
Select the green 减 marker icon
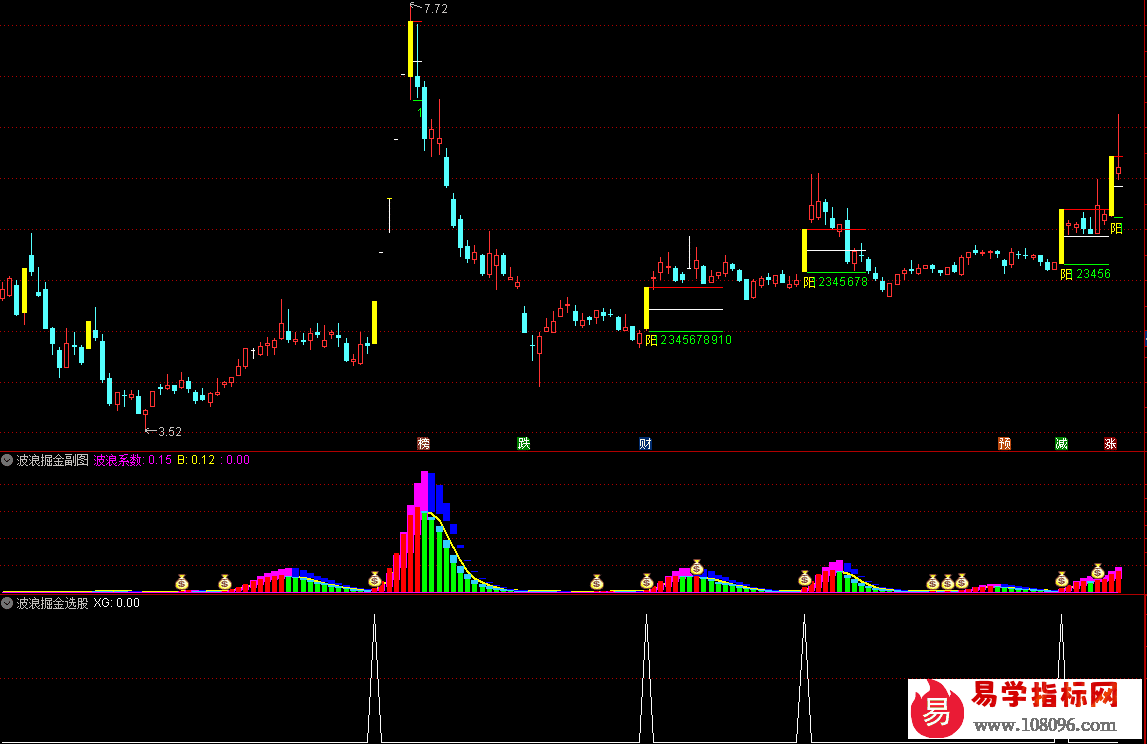point(1061,443)
